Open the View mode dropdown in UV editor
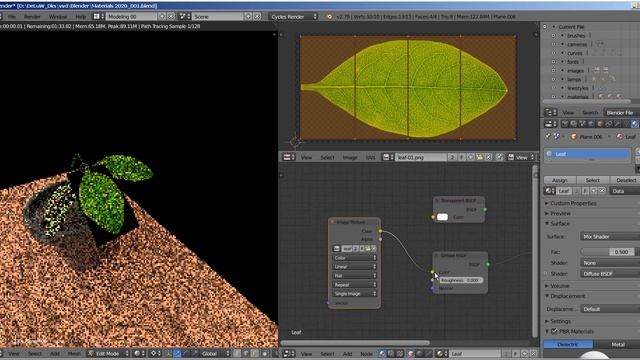Viewport: 640px width, 360px height. pos(521,157)
